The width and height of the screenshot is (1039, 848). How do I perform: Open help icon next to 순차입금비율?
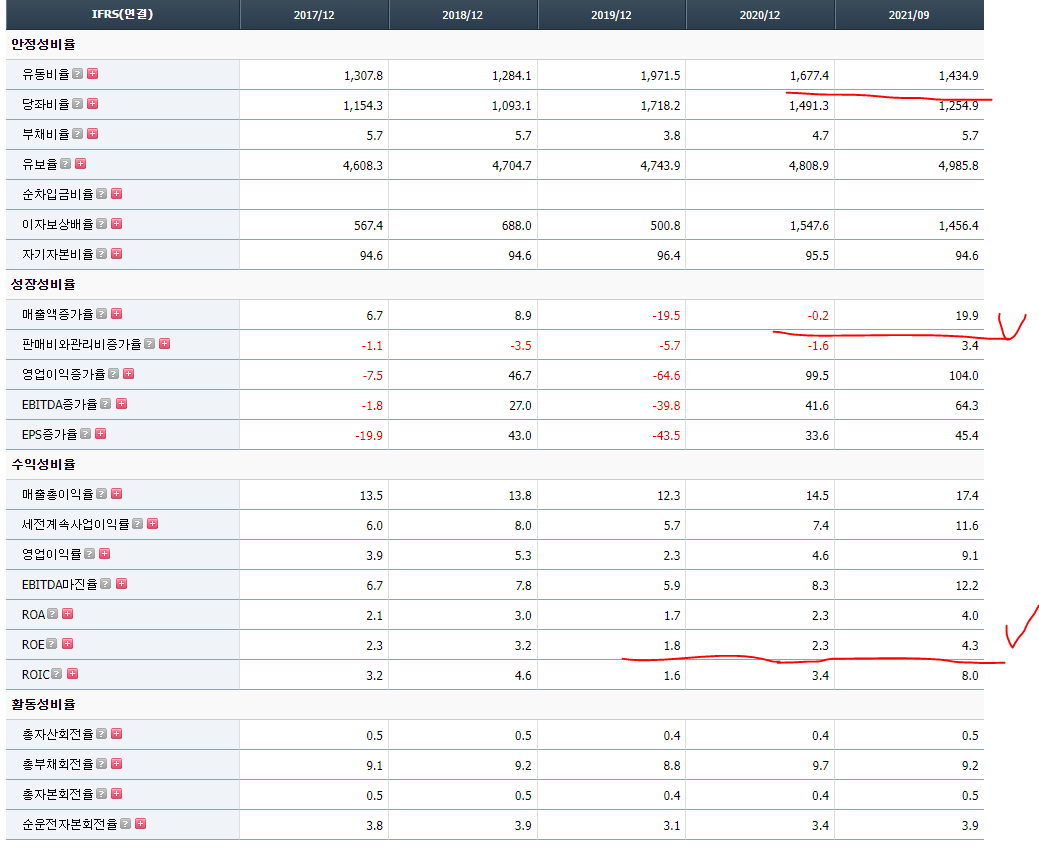(x=101, y=193)
